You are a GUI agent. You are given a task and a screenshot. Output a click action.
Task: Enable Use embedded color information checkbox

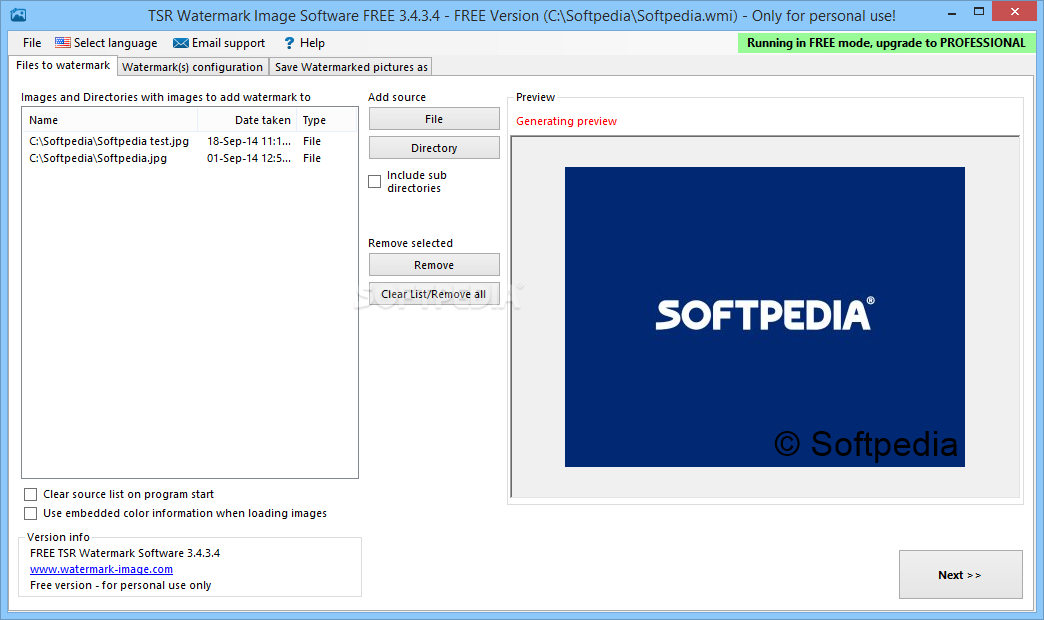coord(31,513)
